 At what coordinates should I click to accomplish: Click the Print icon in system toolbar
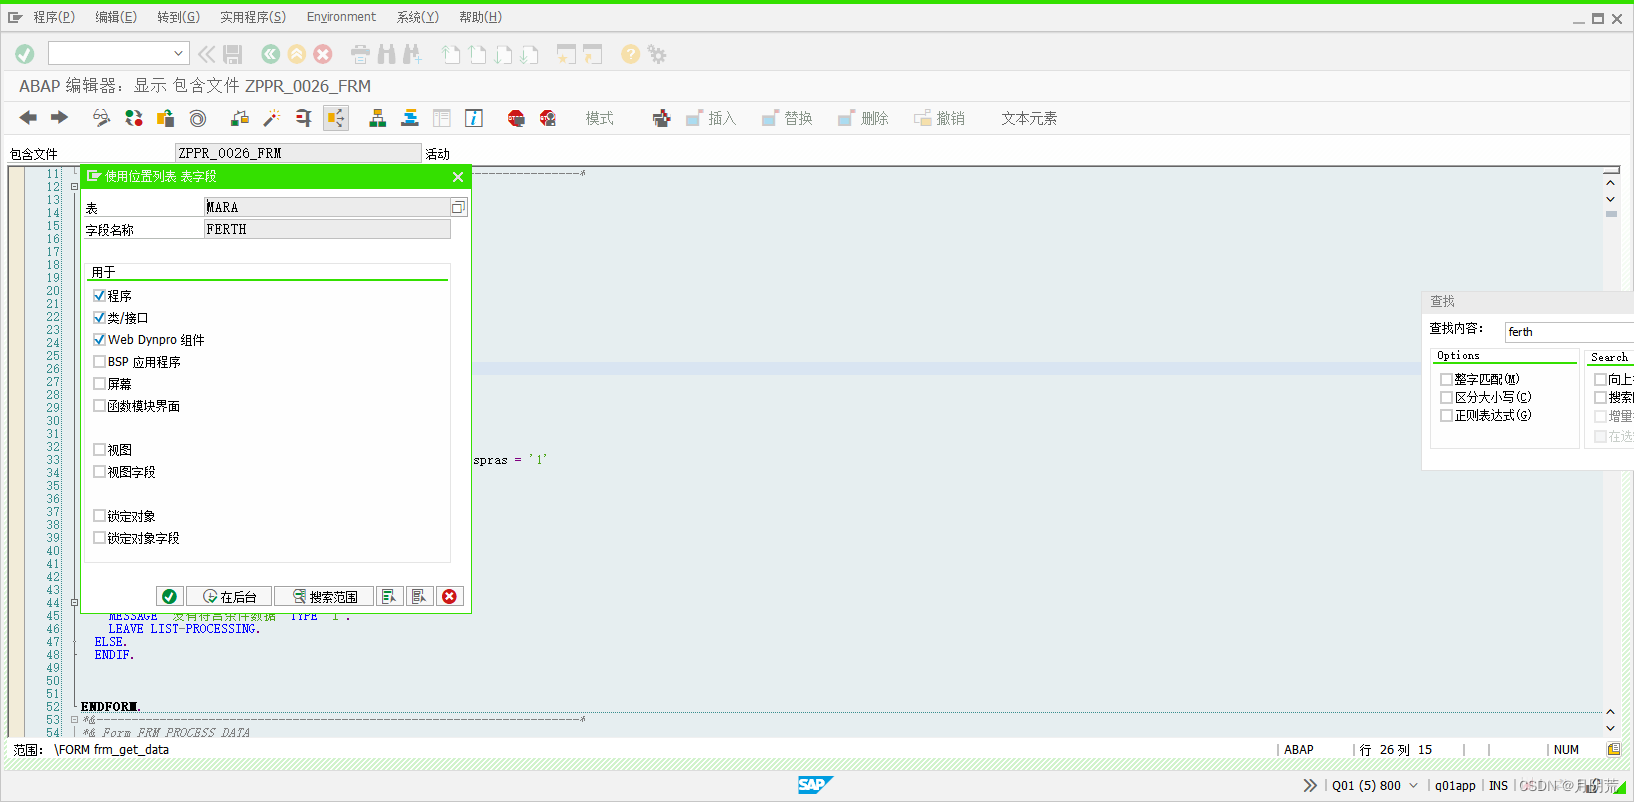tap(360, 54)
